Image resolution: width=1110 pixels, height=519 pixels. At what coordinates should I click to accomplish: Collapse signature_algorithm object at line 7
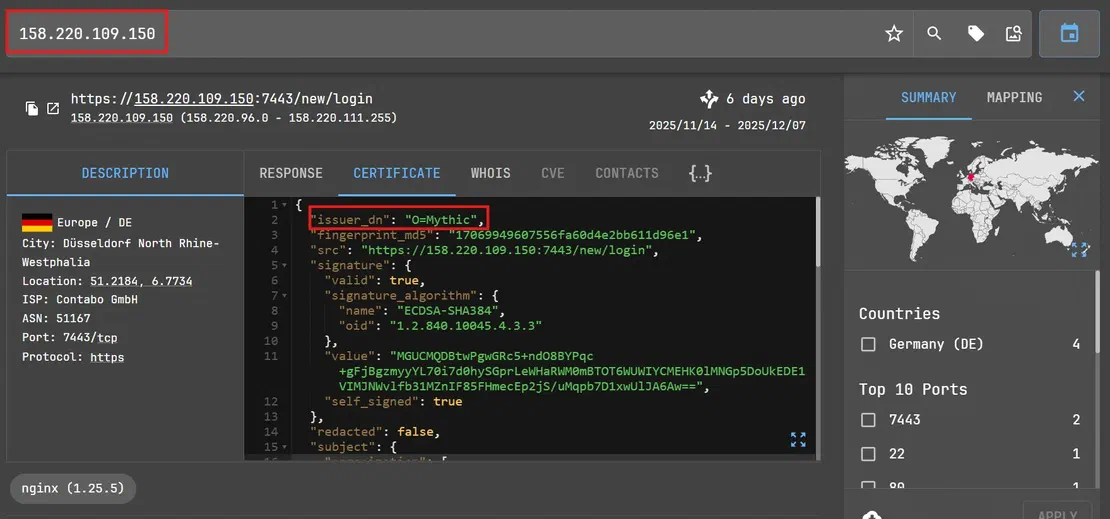coord(284,295)
